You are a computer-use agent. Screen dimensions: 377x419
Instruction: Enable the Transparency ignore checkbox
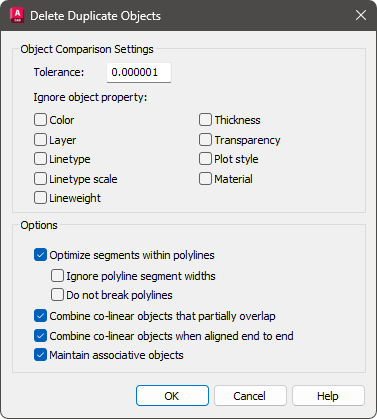coord(205,140)
